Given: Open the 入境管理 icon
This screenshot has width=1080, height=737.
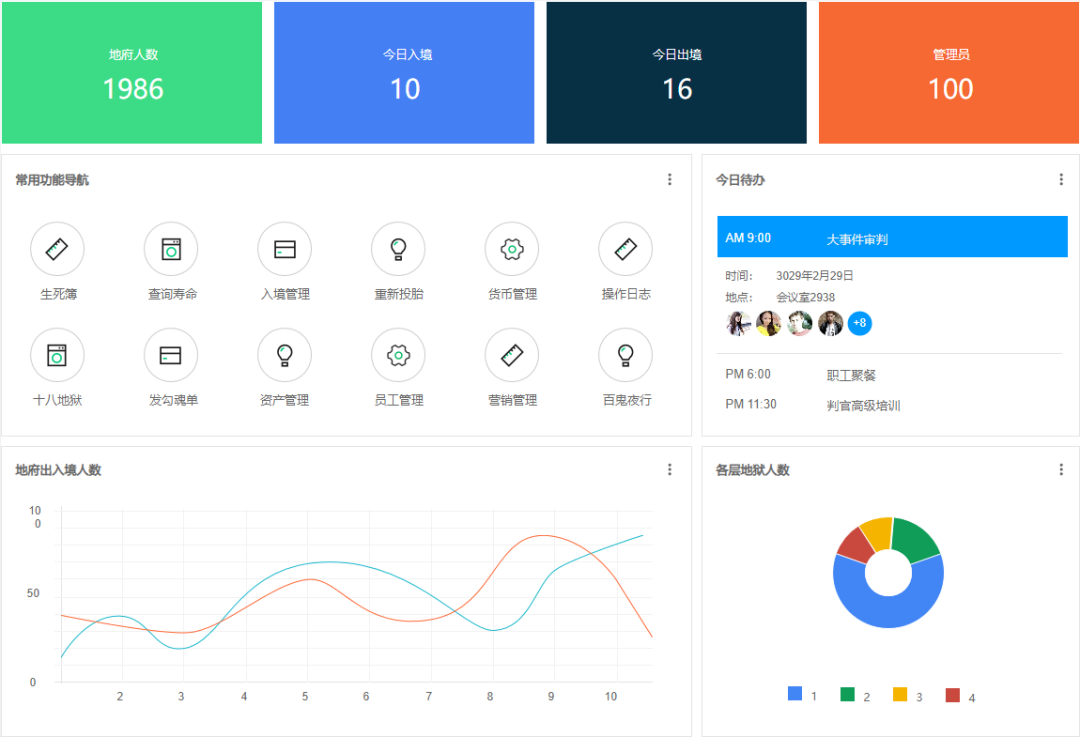Looking at the screenshot, I should (x=284, y=249).
